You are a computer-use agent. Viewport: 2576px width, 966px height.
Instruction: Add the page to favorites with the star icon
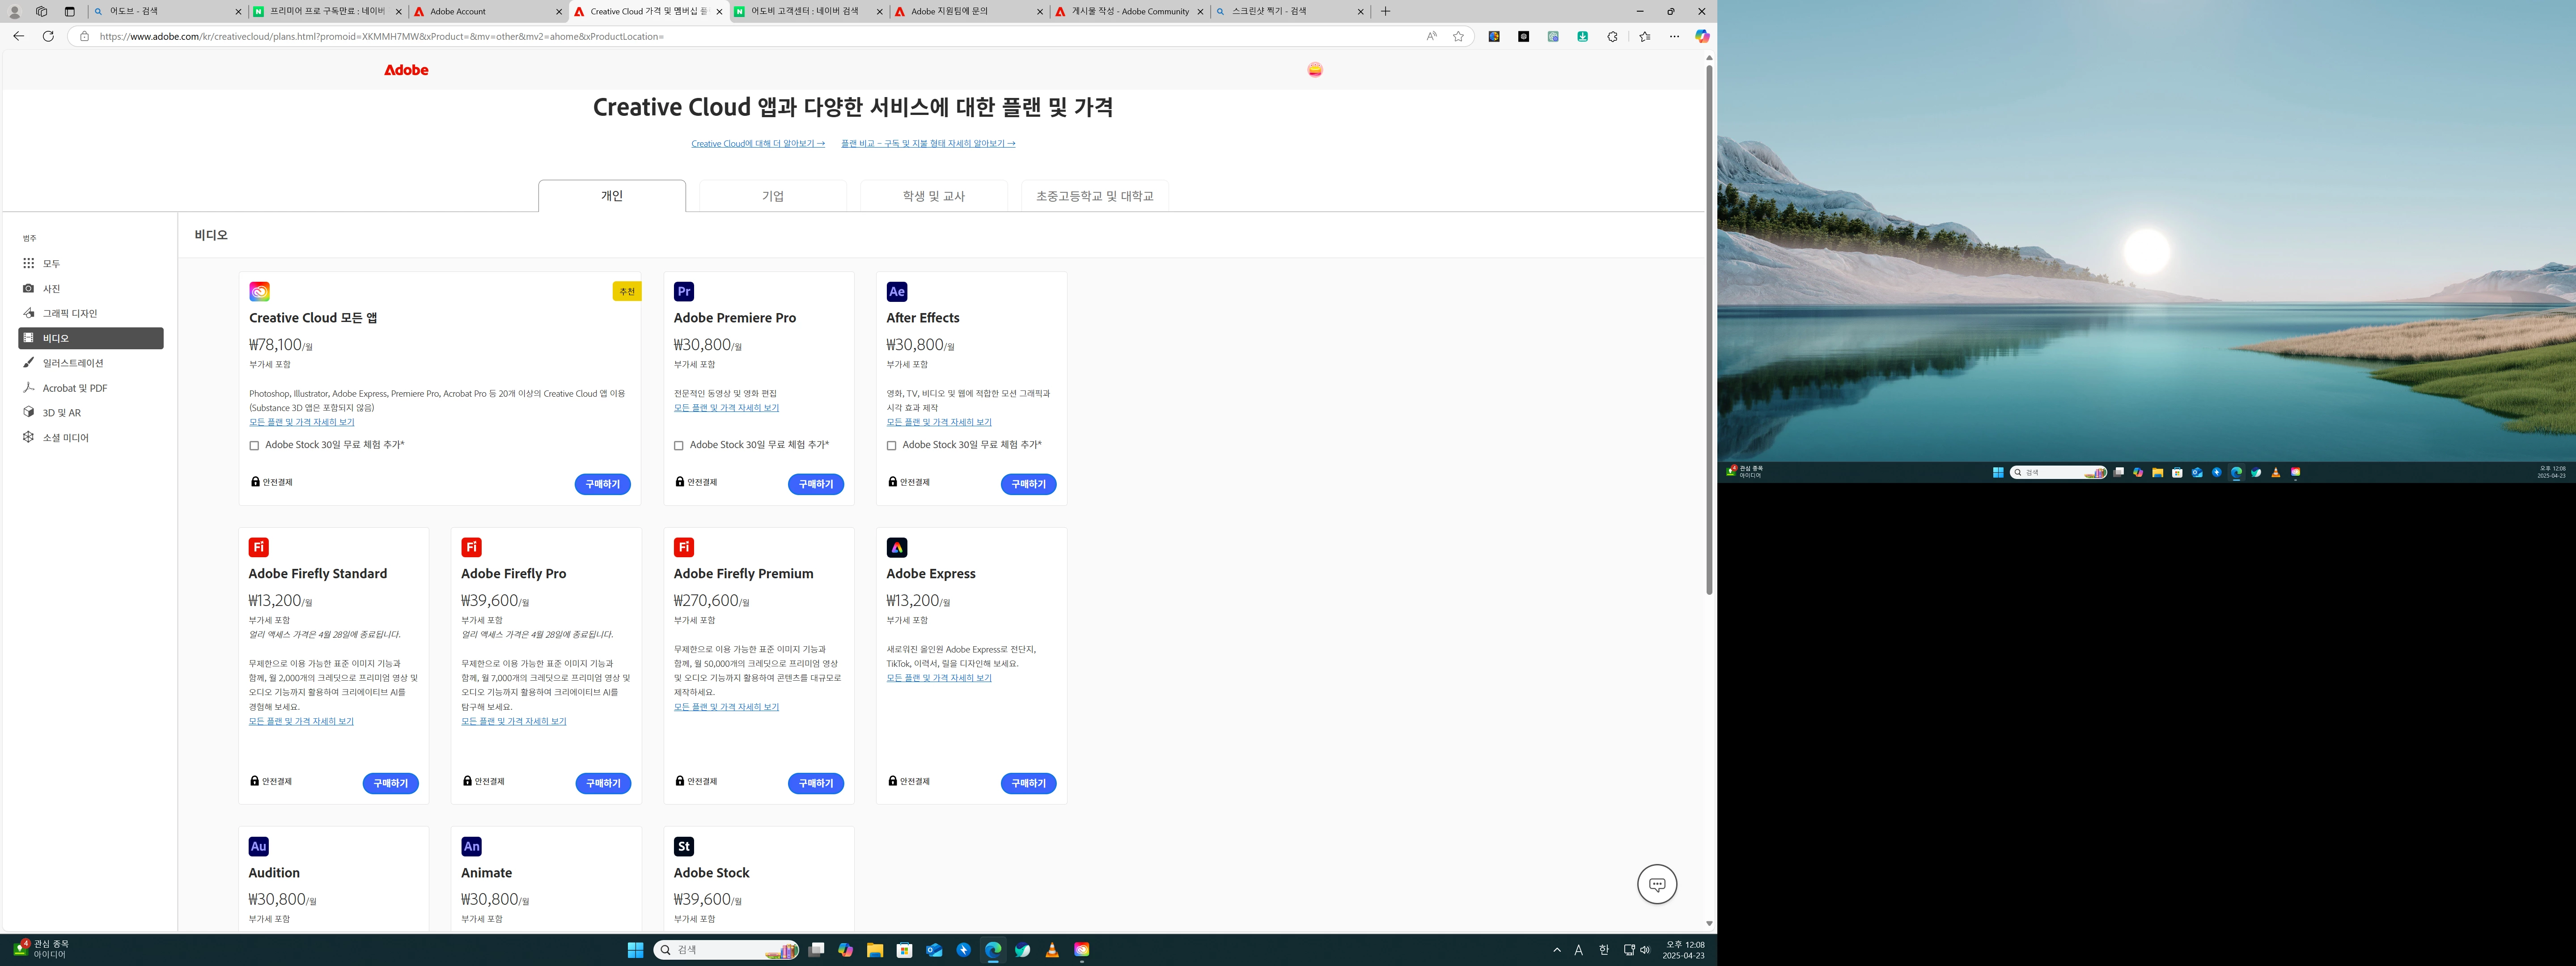click(1458, 36)
